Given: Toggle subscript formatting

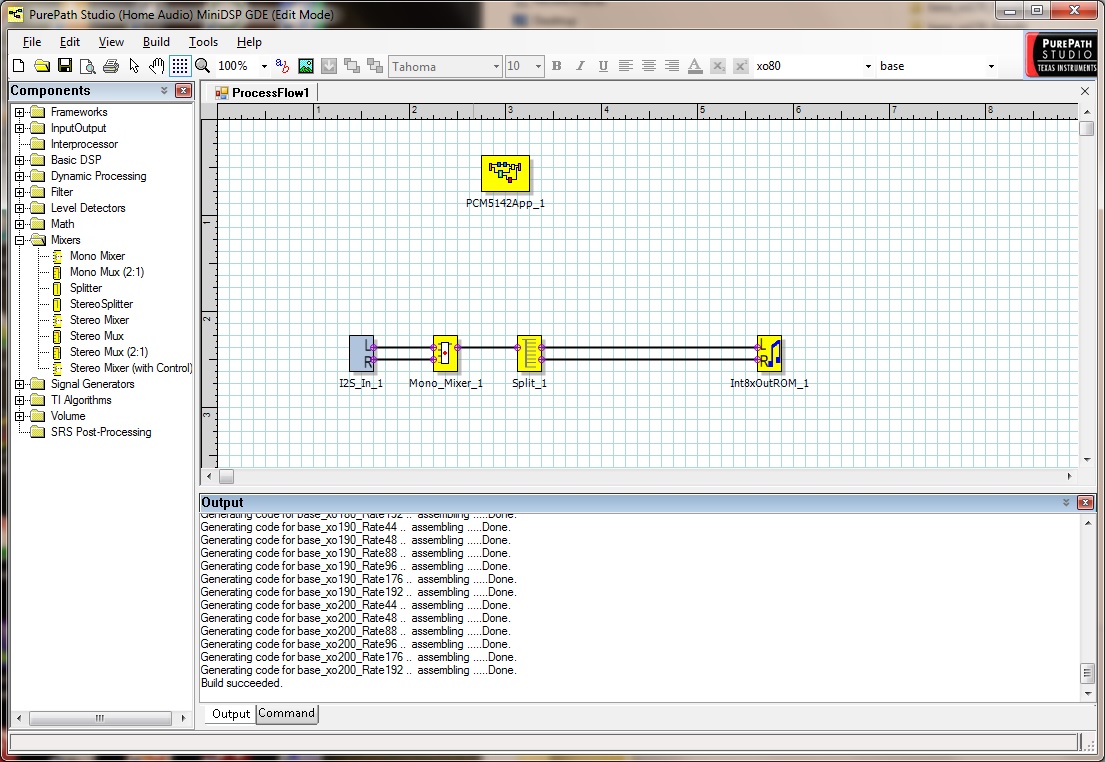Looking at the screenshot, I should click(718, 66).
